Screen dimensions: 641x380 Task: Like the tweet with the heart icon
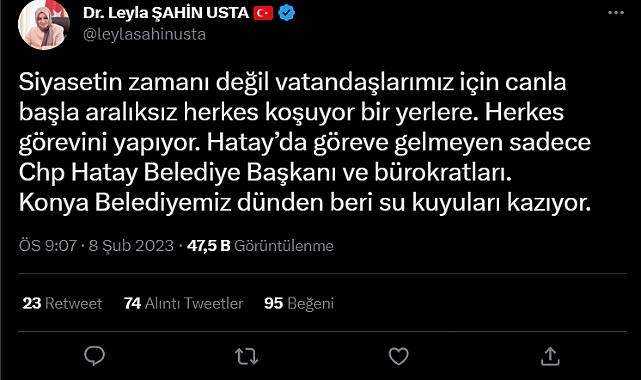[x=399, y=356]
